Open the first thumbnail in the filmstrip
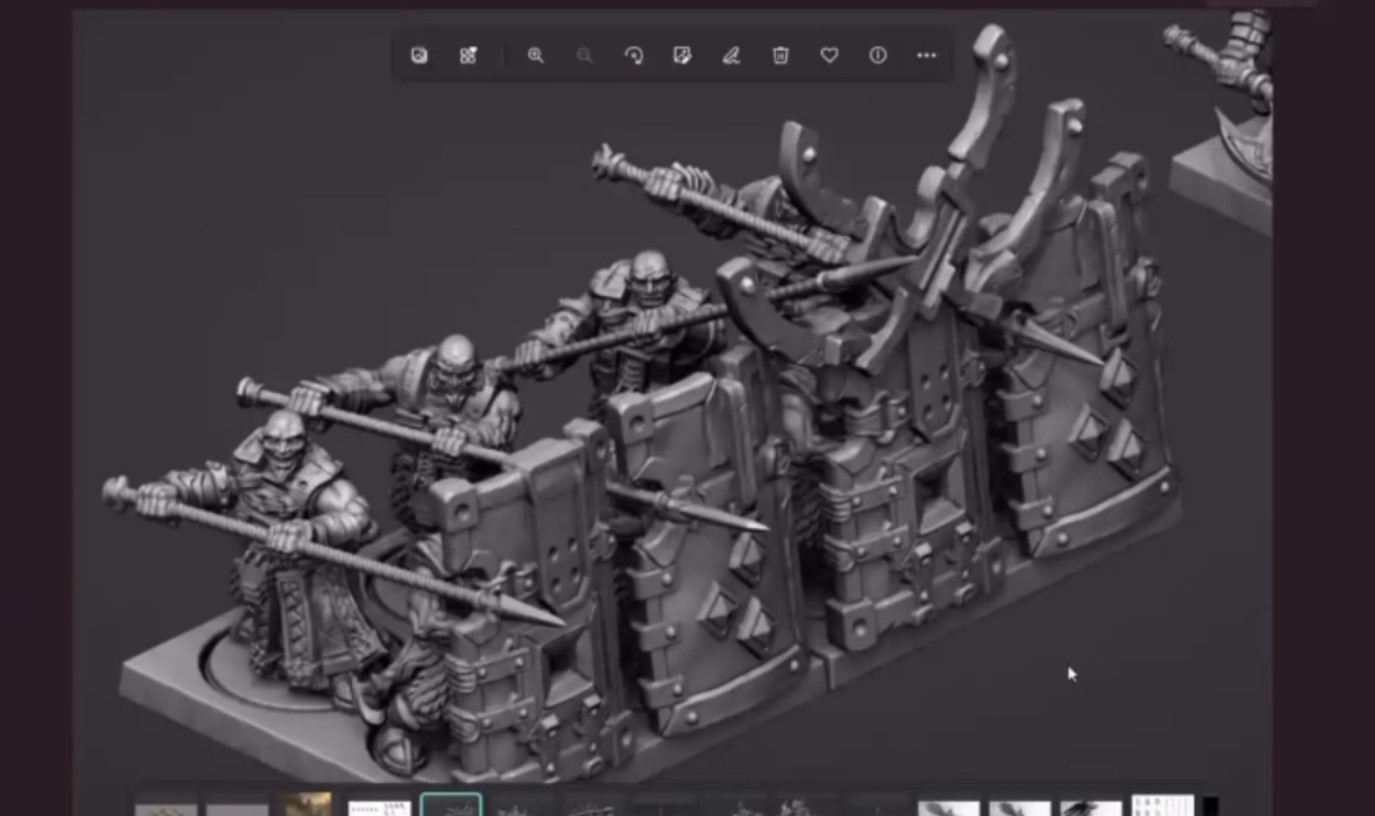The height and width of the screenshot is (816, 1375). pos(166,807)
